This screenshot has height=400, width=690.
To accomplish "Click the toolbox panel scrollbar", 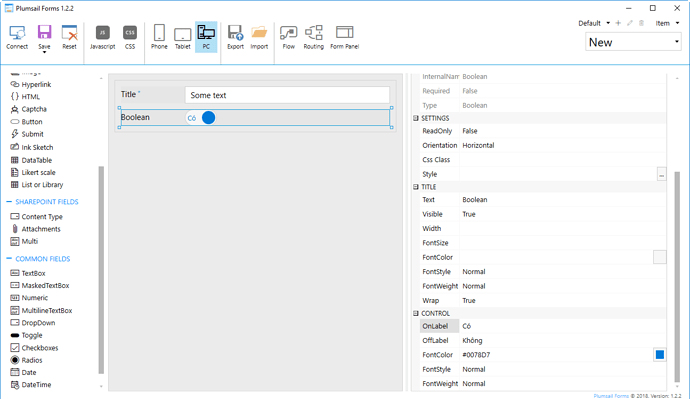I will (101, 269).
